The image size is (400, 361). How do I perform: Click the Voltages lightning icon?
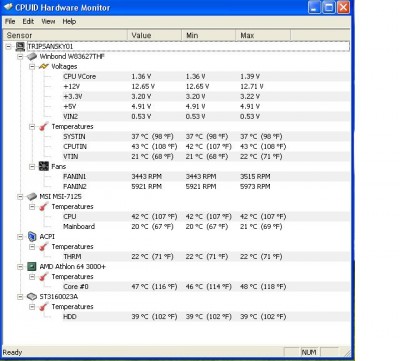[44, 66]
